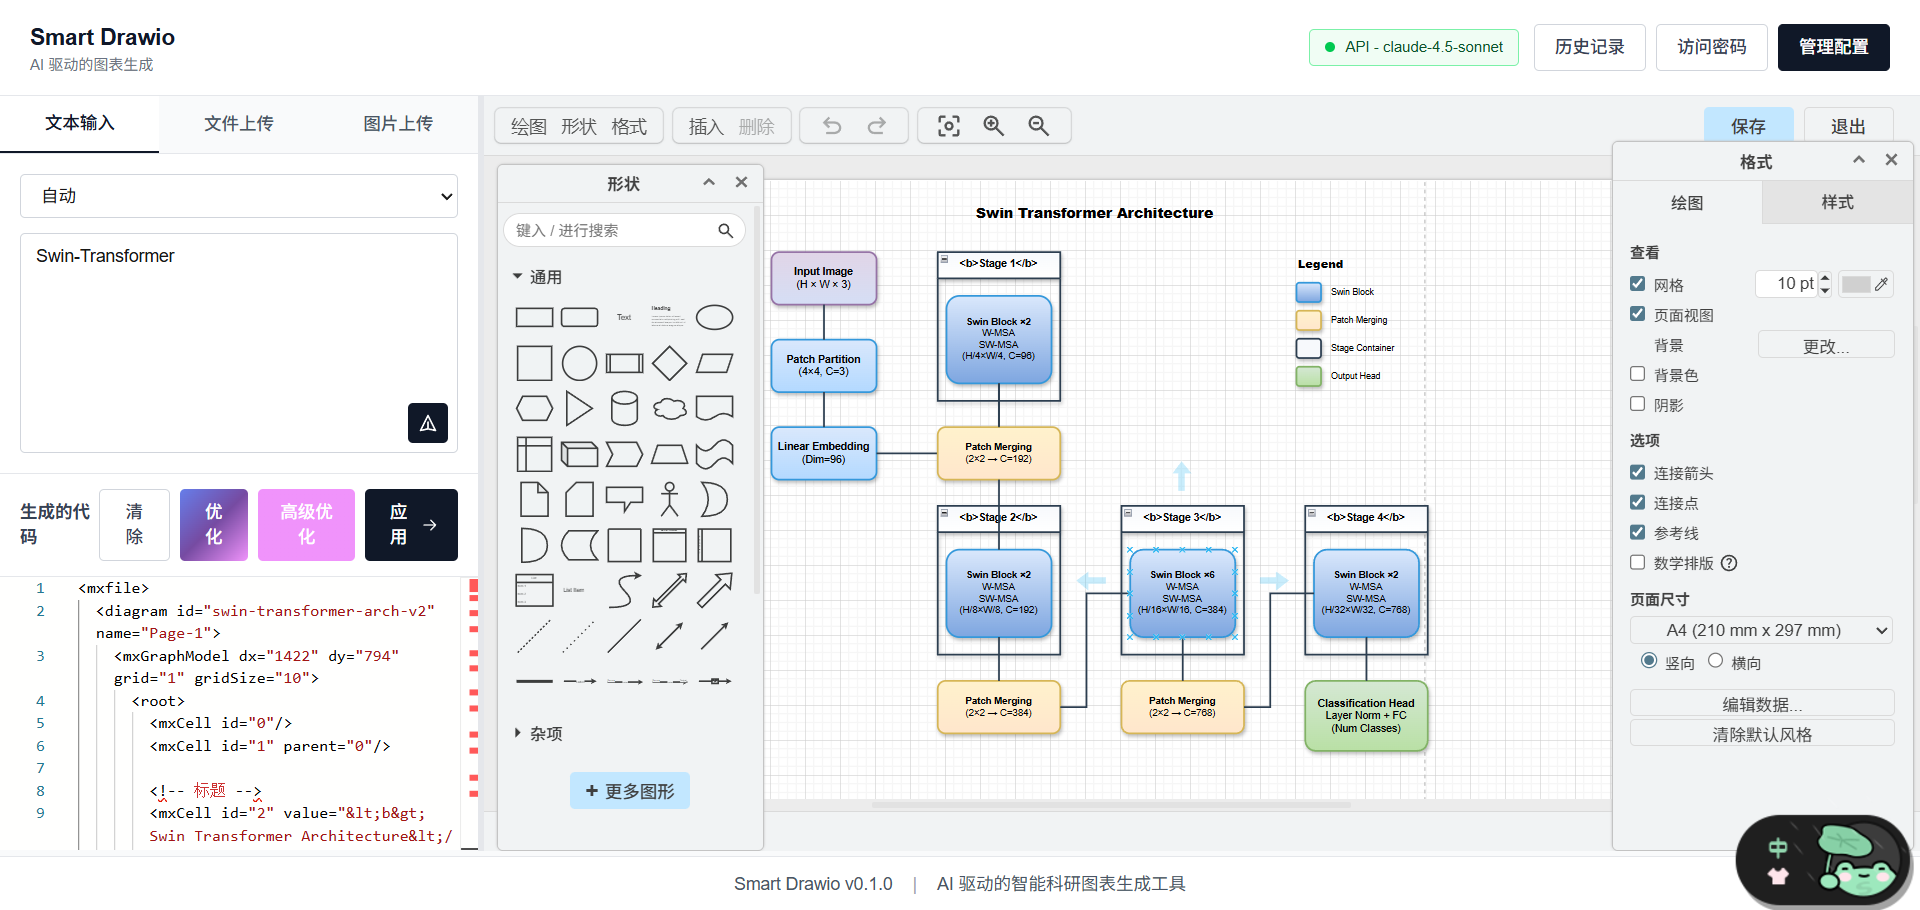Choose the cylinder shape in the palette

624,408
